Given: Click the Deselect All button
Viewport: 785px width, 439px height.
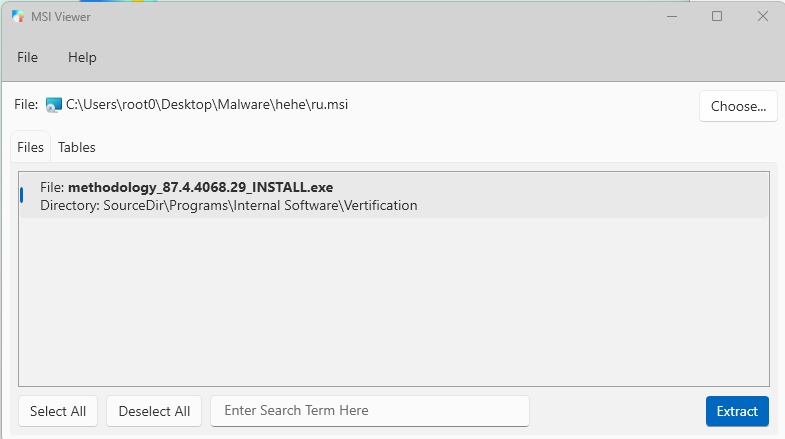Looking at the screenshot, I should (x=154, y=411).
